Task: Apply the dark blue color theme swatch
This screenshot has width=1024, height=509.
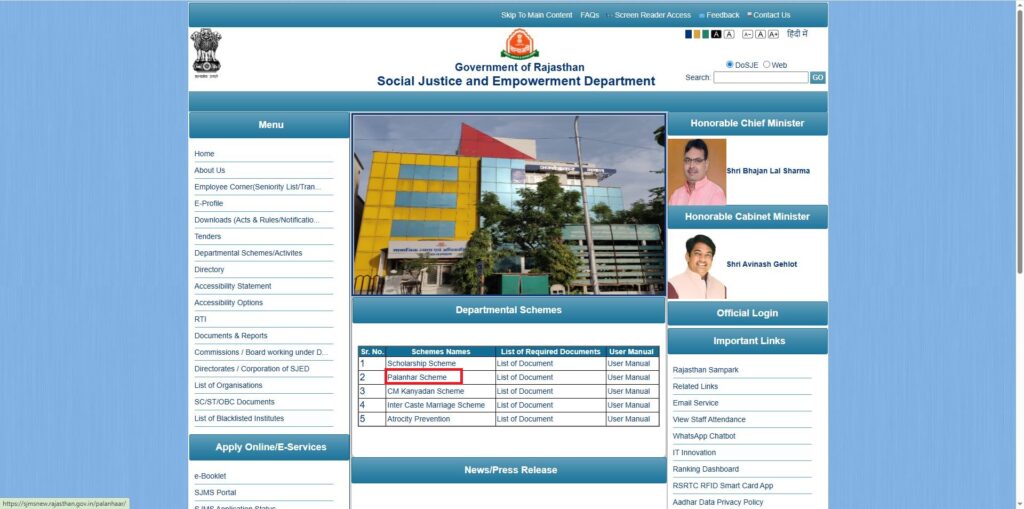Action: click(x=688, y=34)
